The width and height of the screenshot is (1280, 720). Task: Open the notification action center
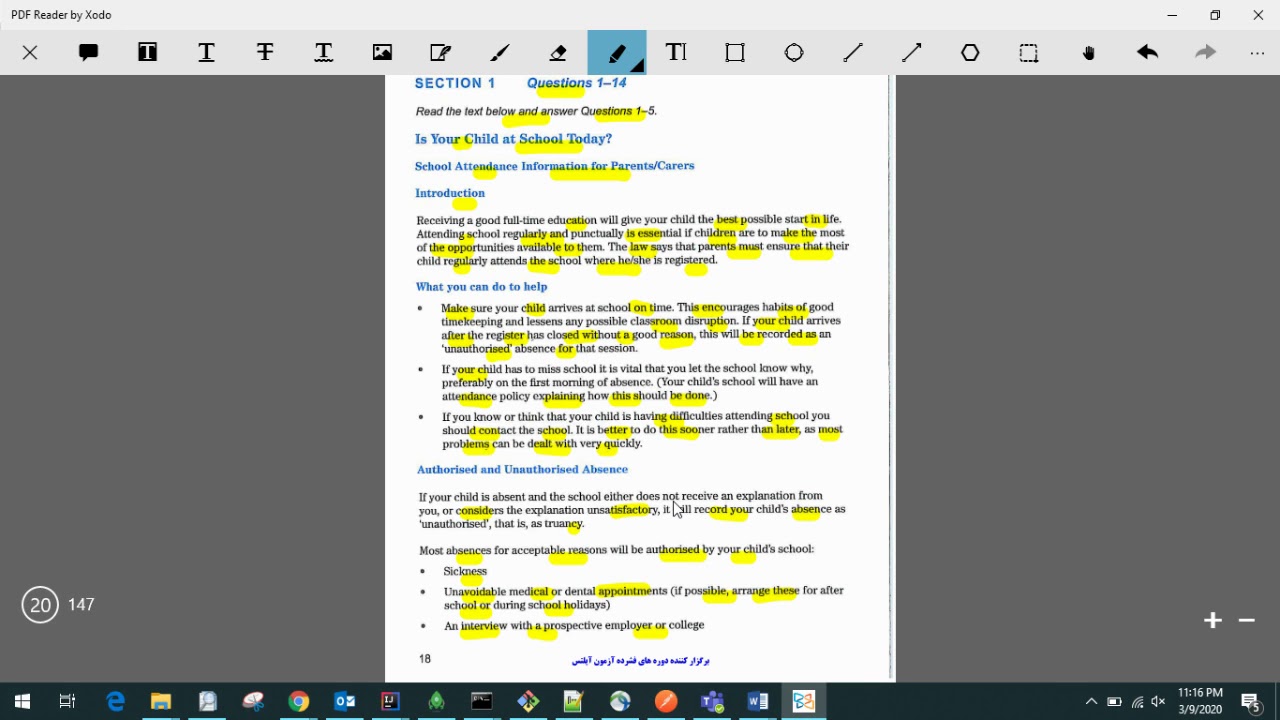point(1251,702)
